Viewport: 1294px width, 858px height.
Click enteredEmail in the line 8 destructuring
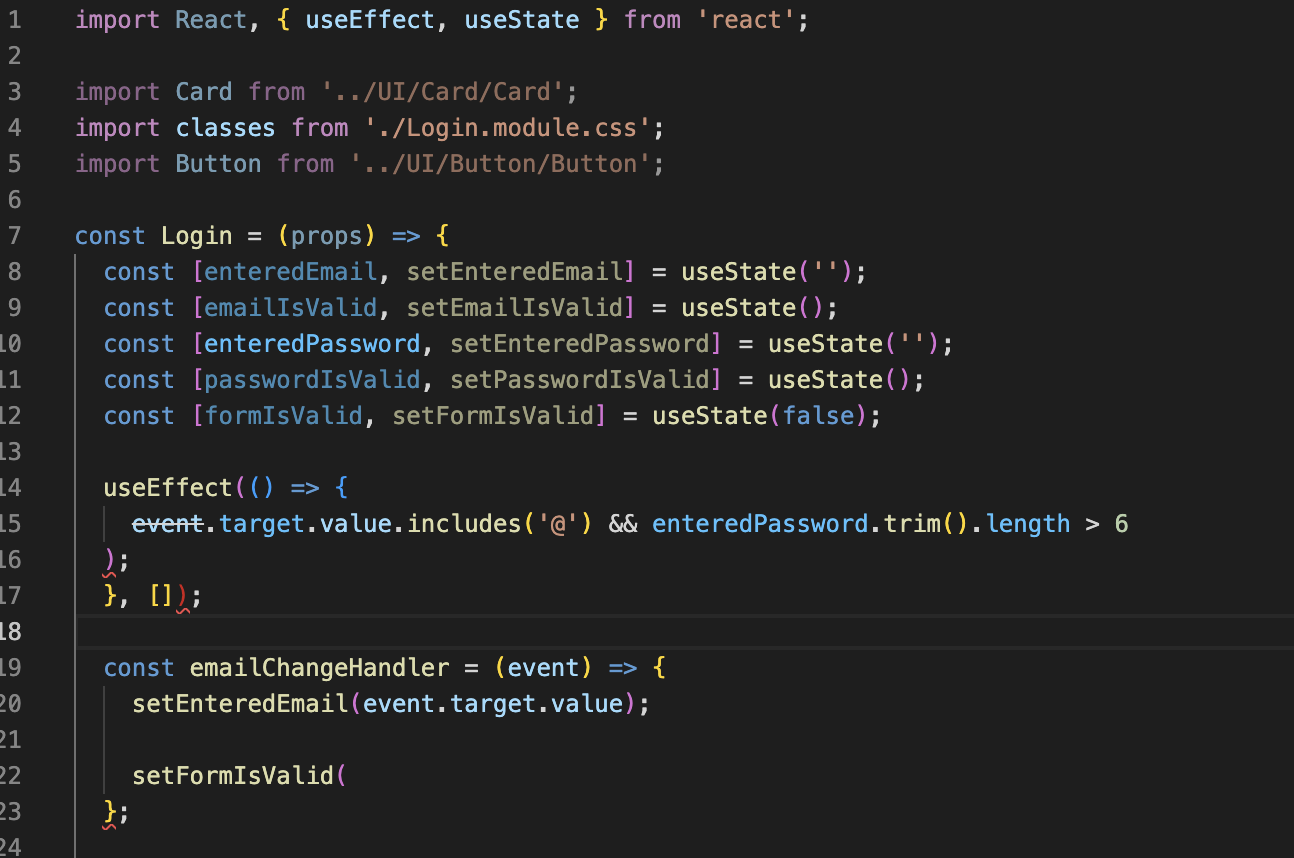point(291,272)
